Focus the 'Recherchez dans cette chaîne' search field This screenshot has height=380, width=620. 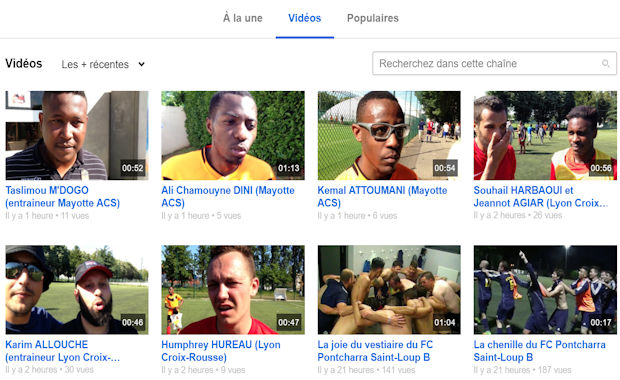[494, 63]
